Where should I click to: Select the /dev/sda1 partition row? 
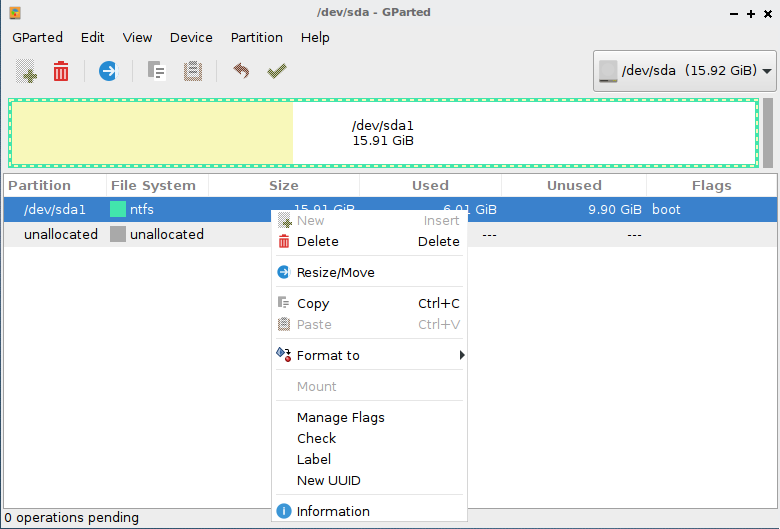(390, 209)
